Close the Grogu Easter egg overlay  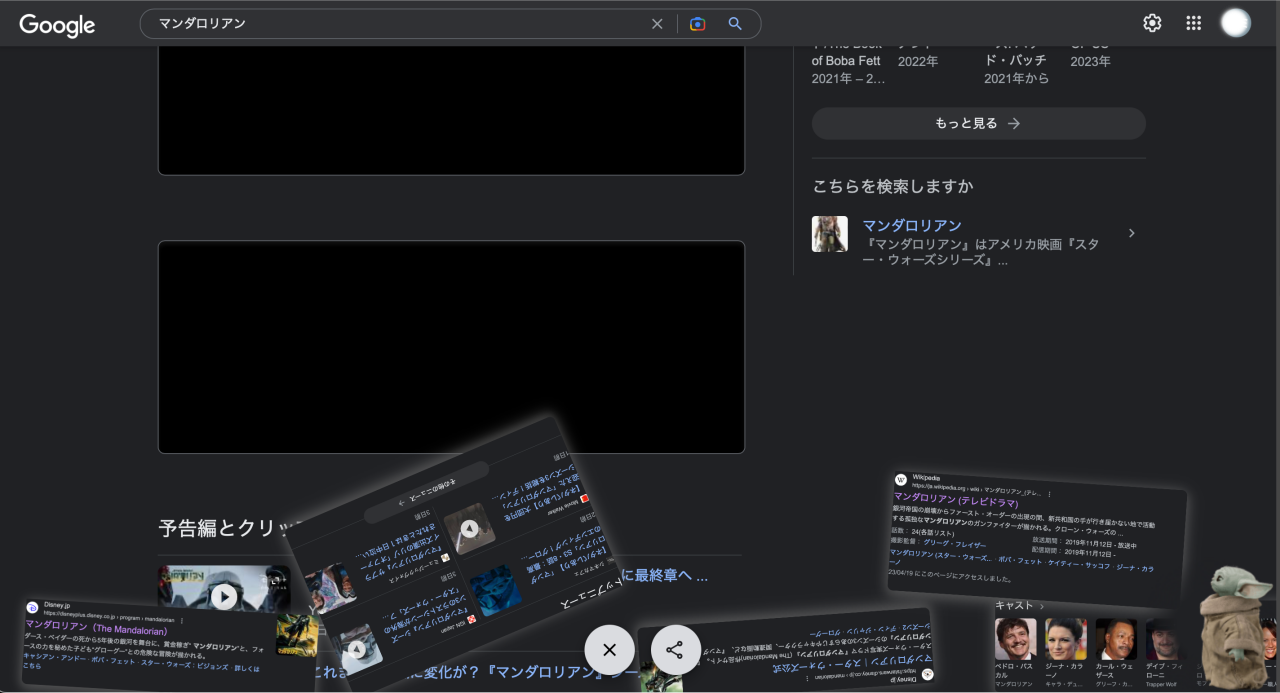click(610, 650)
